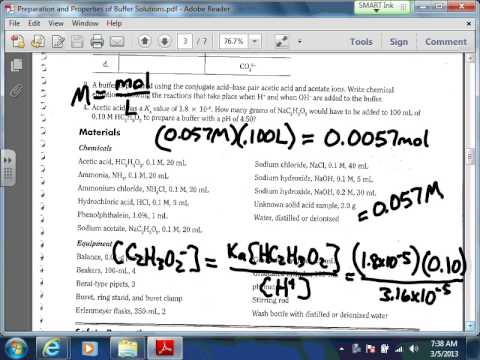Go to previous page with up arrow
Screen dimensions: 480x360
pos(145,41)
